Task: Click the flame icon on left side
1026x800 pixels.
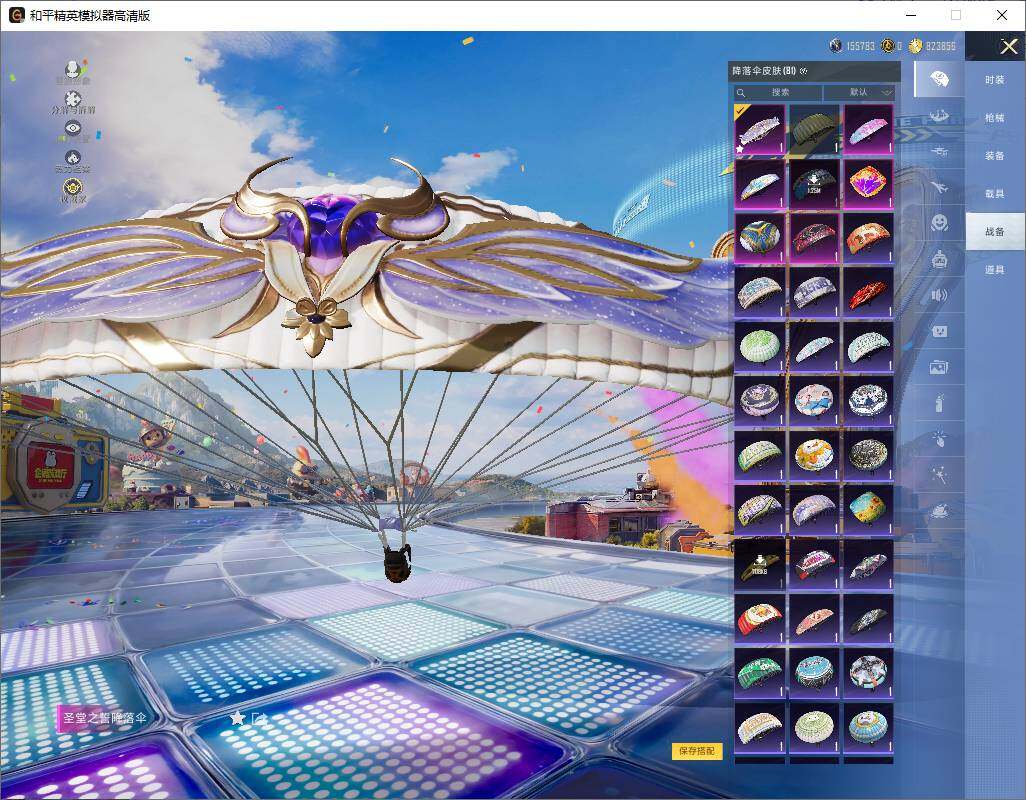Action: coord(73,158)
